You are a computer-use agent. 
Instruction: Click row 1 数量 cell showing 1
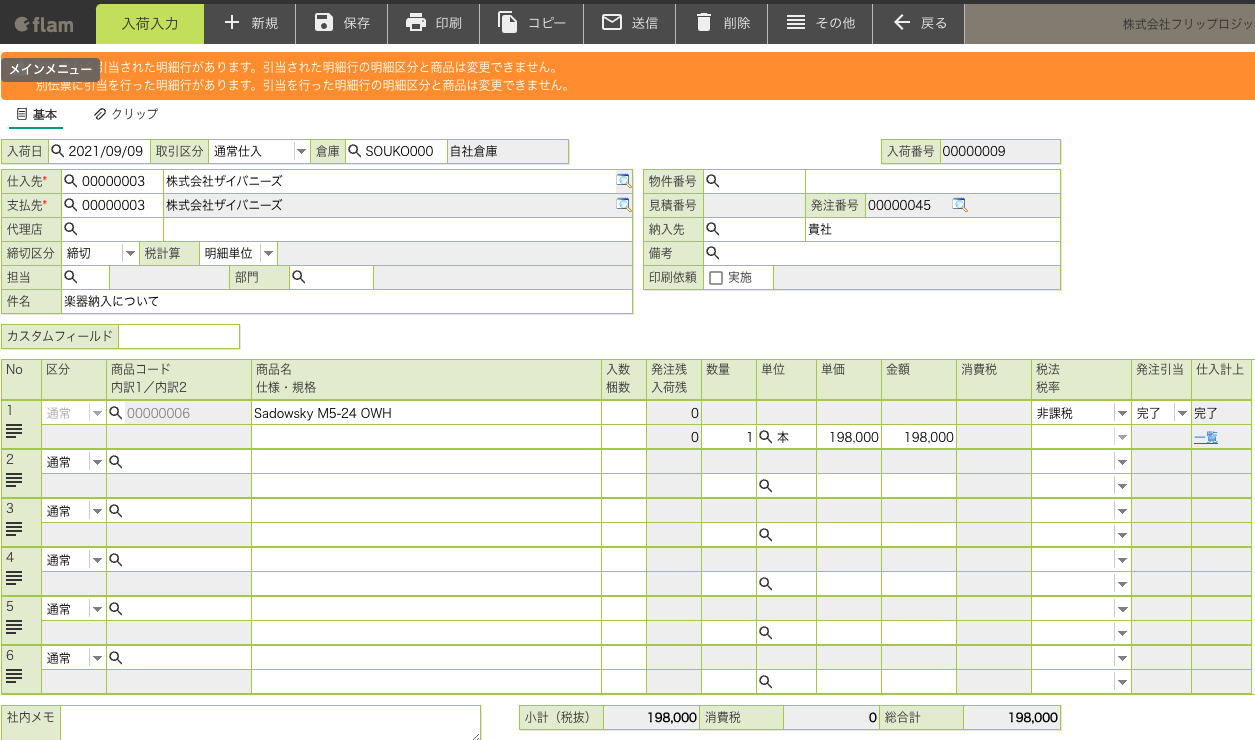pyautogui.click(x=728, y=437)
